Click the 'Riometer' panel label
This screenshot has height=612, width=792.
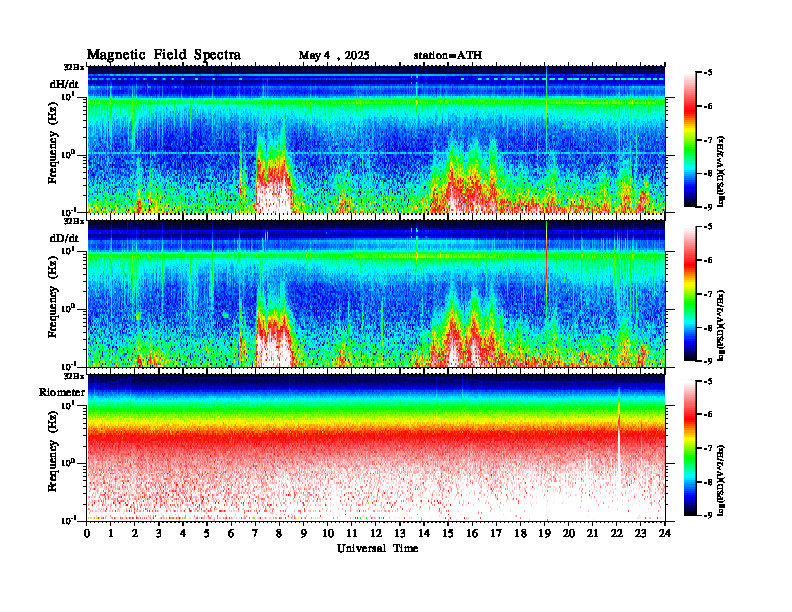(62, 392)
